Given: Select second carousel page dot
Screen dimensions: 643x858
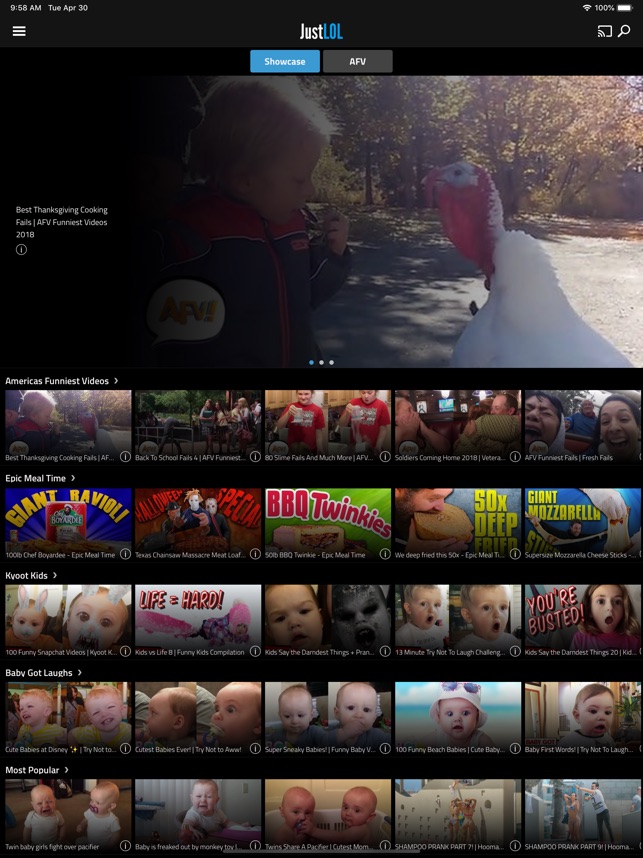Looking at the screenshot, I should (321, 362).
